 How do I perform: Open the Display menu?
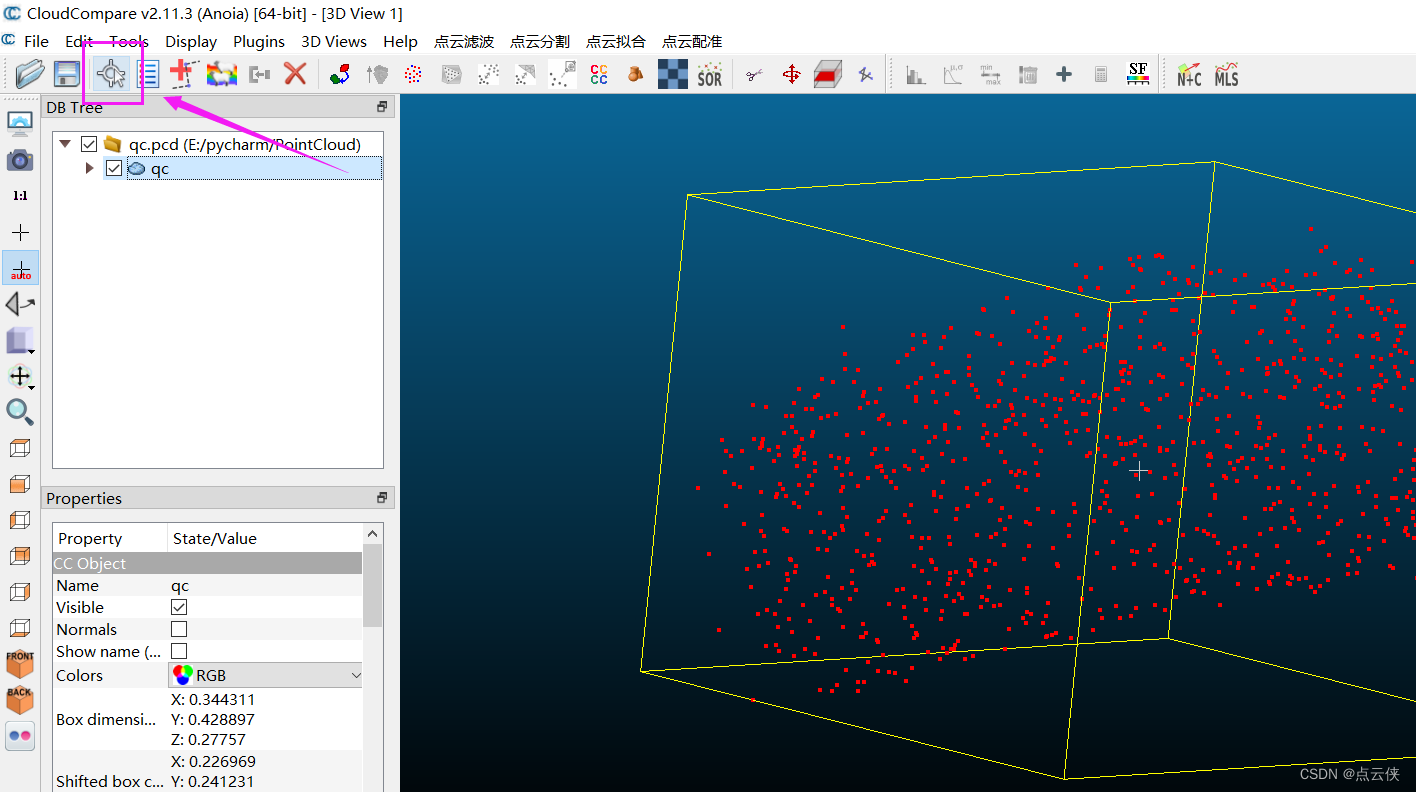(x=191, y=41)
